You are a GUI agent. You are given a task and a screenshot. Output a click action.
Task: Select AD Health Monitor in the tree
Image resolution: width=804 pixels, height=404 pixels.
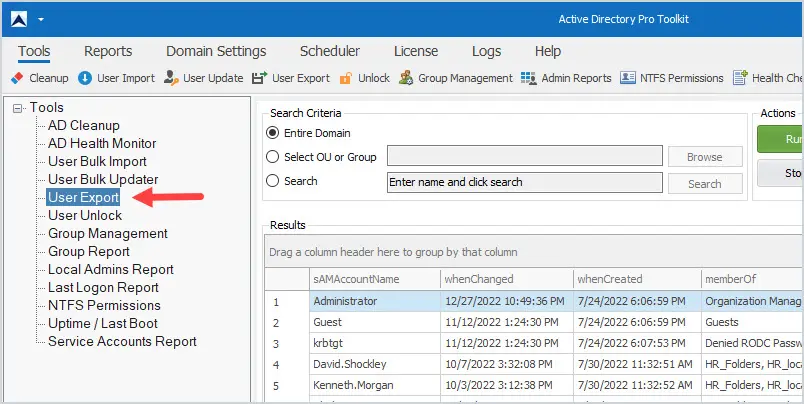coord(102,144)
